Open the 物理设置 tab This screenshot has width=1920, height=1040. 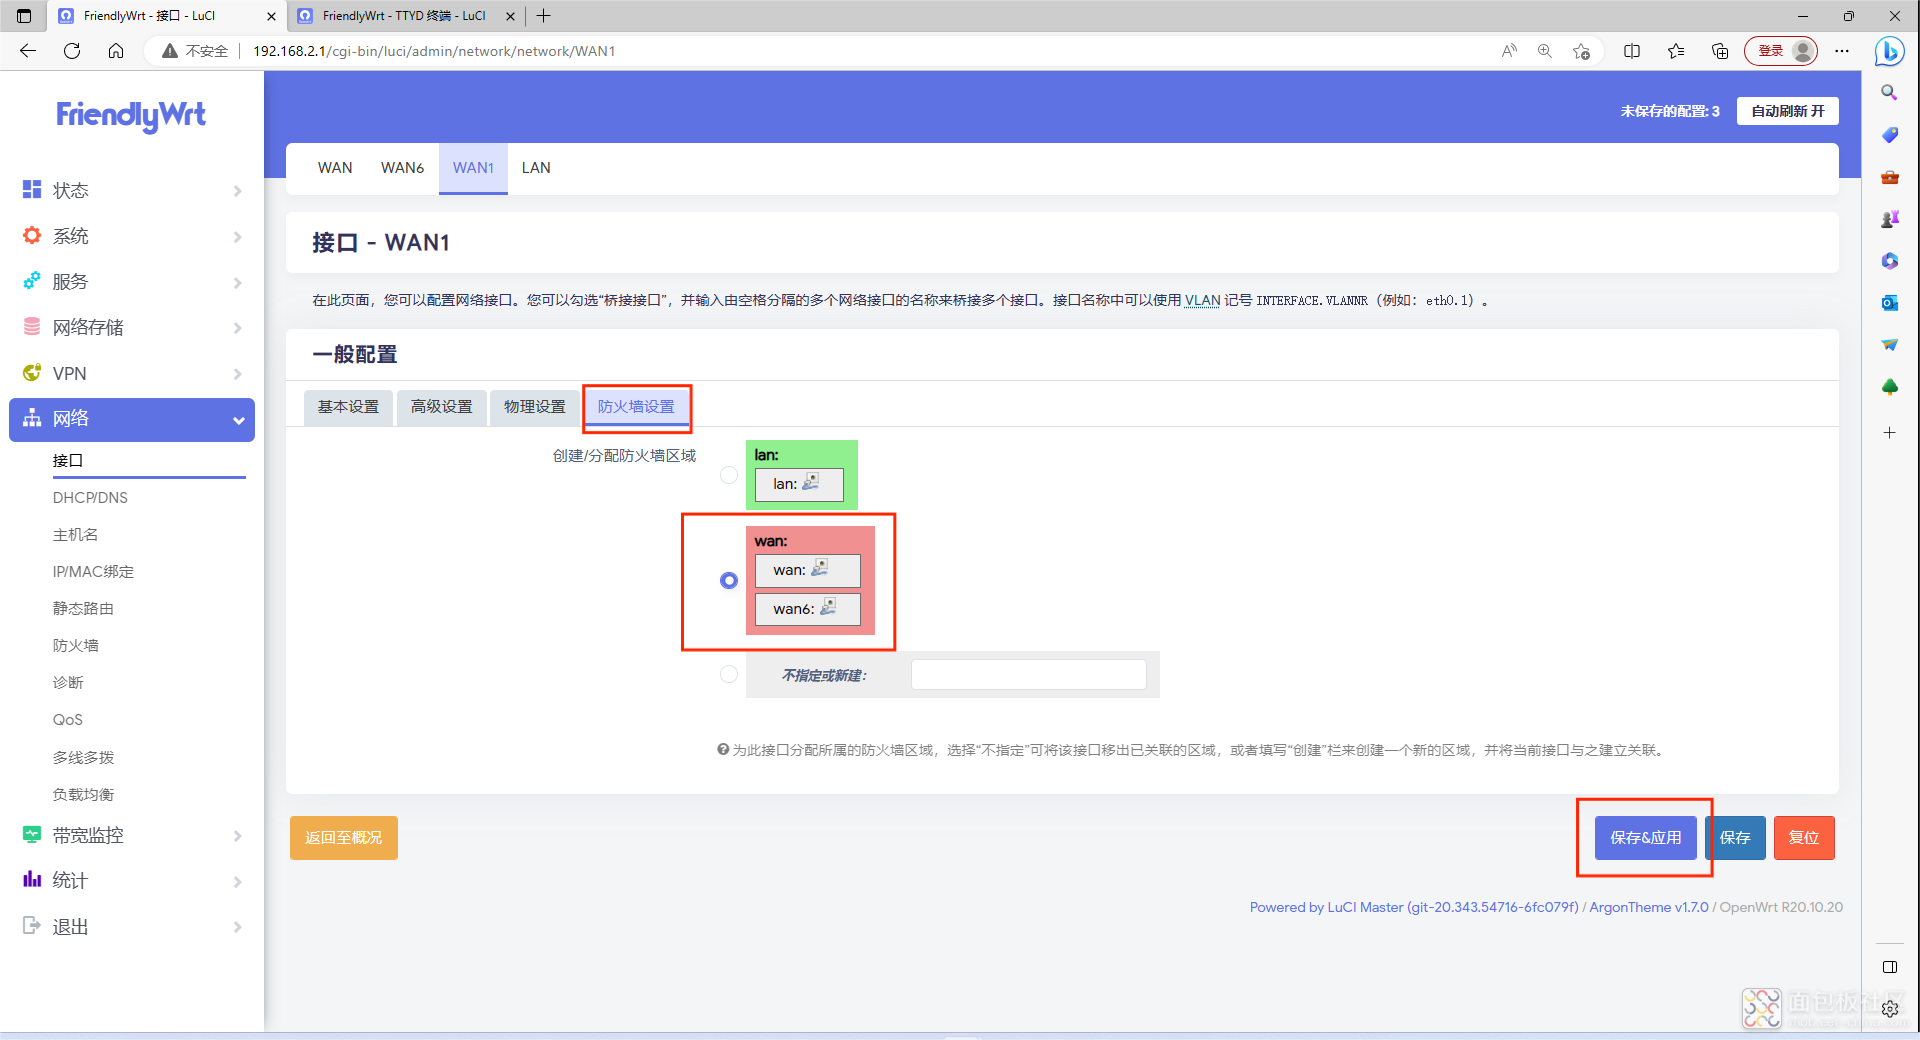coord(534,407)
